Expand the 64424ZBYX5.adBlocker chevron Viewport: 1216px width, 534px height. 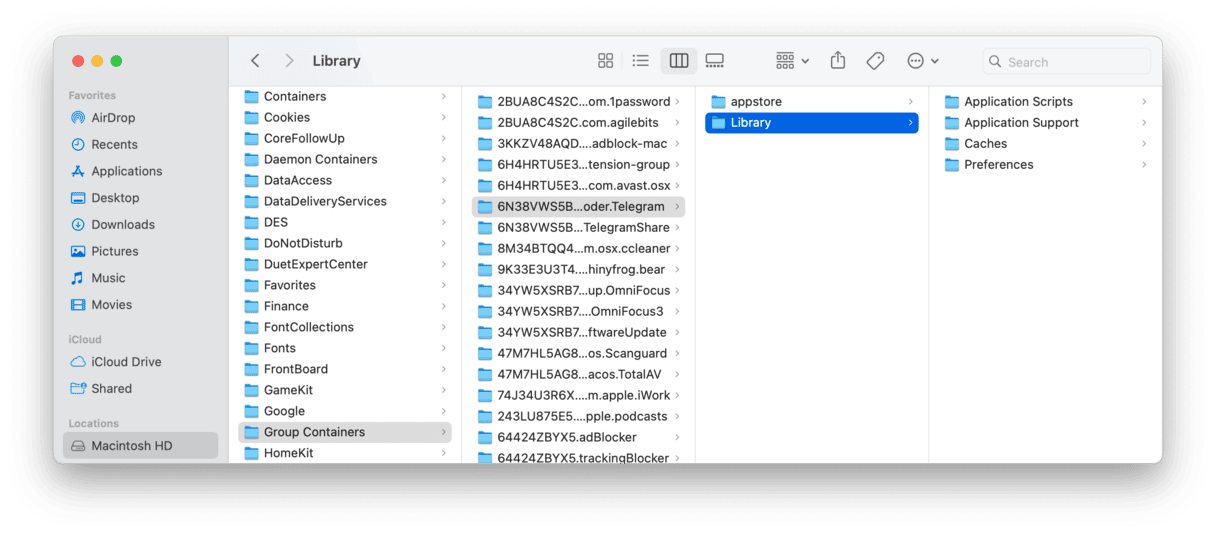[677, 438]
